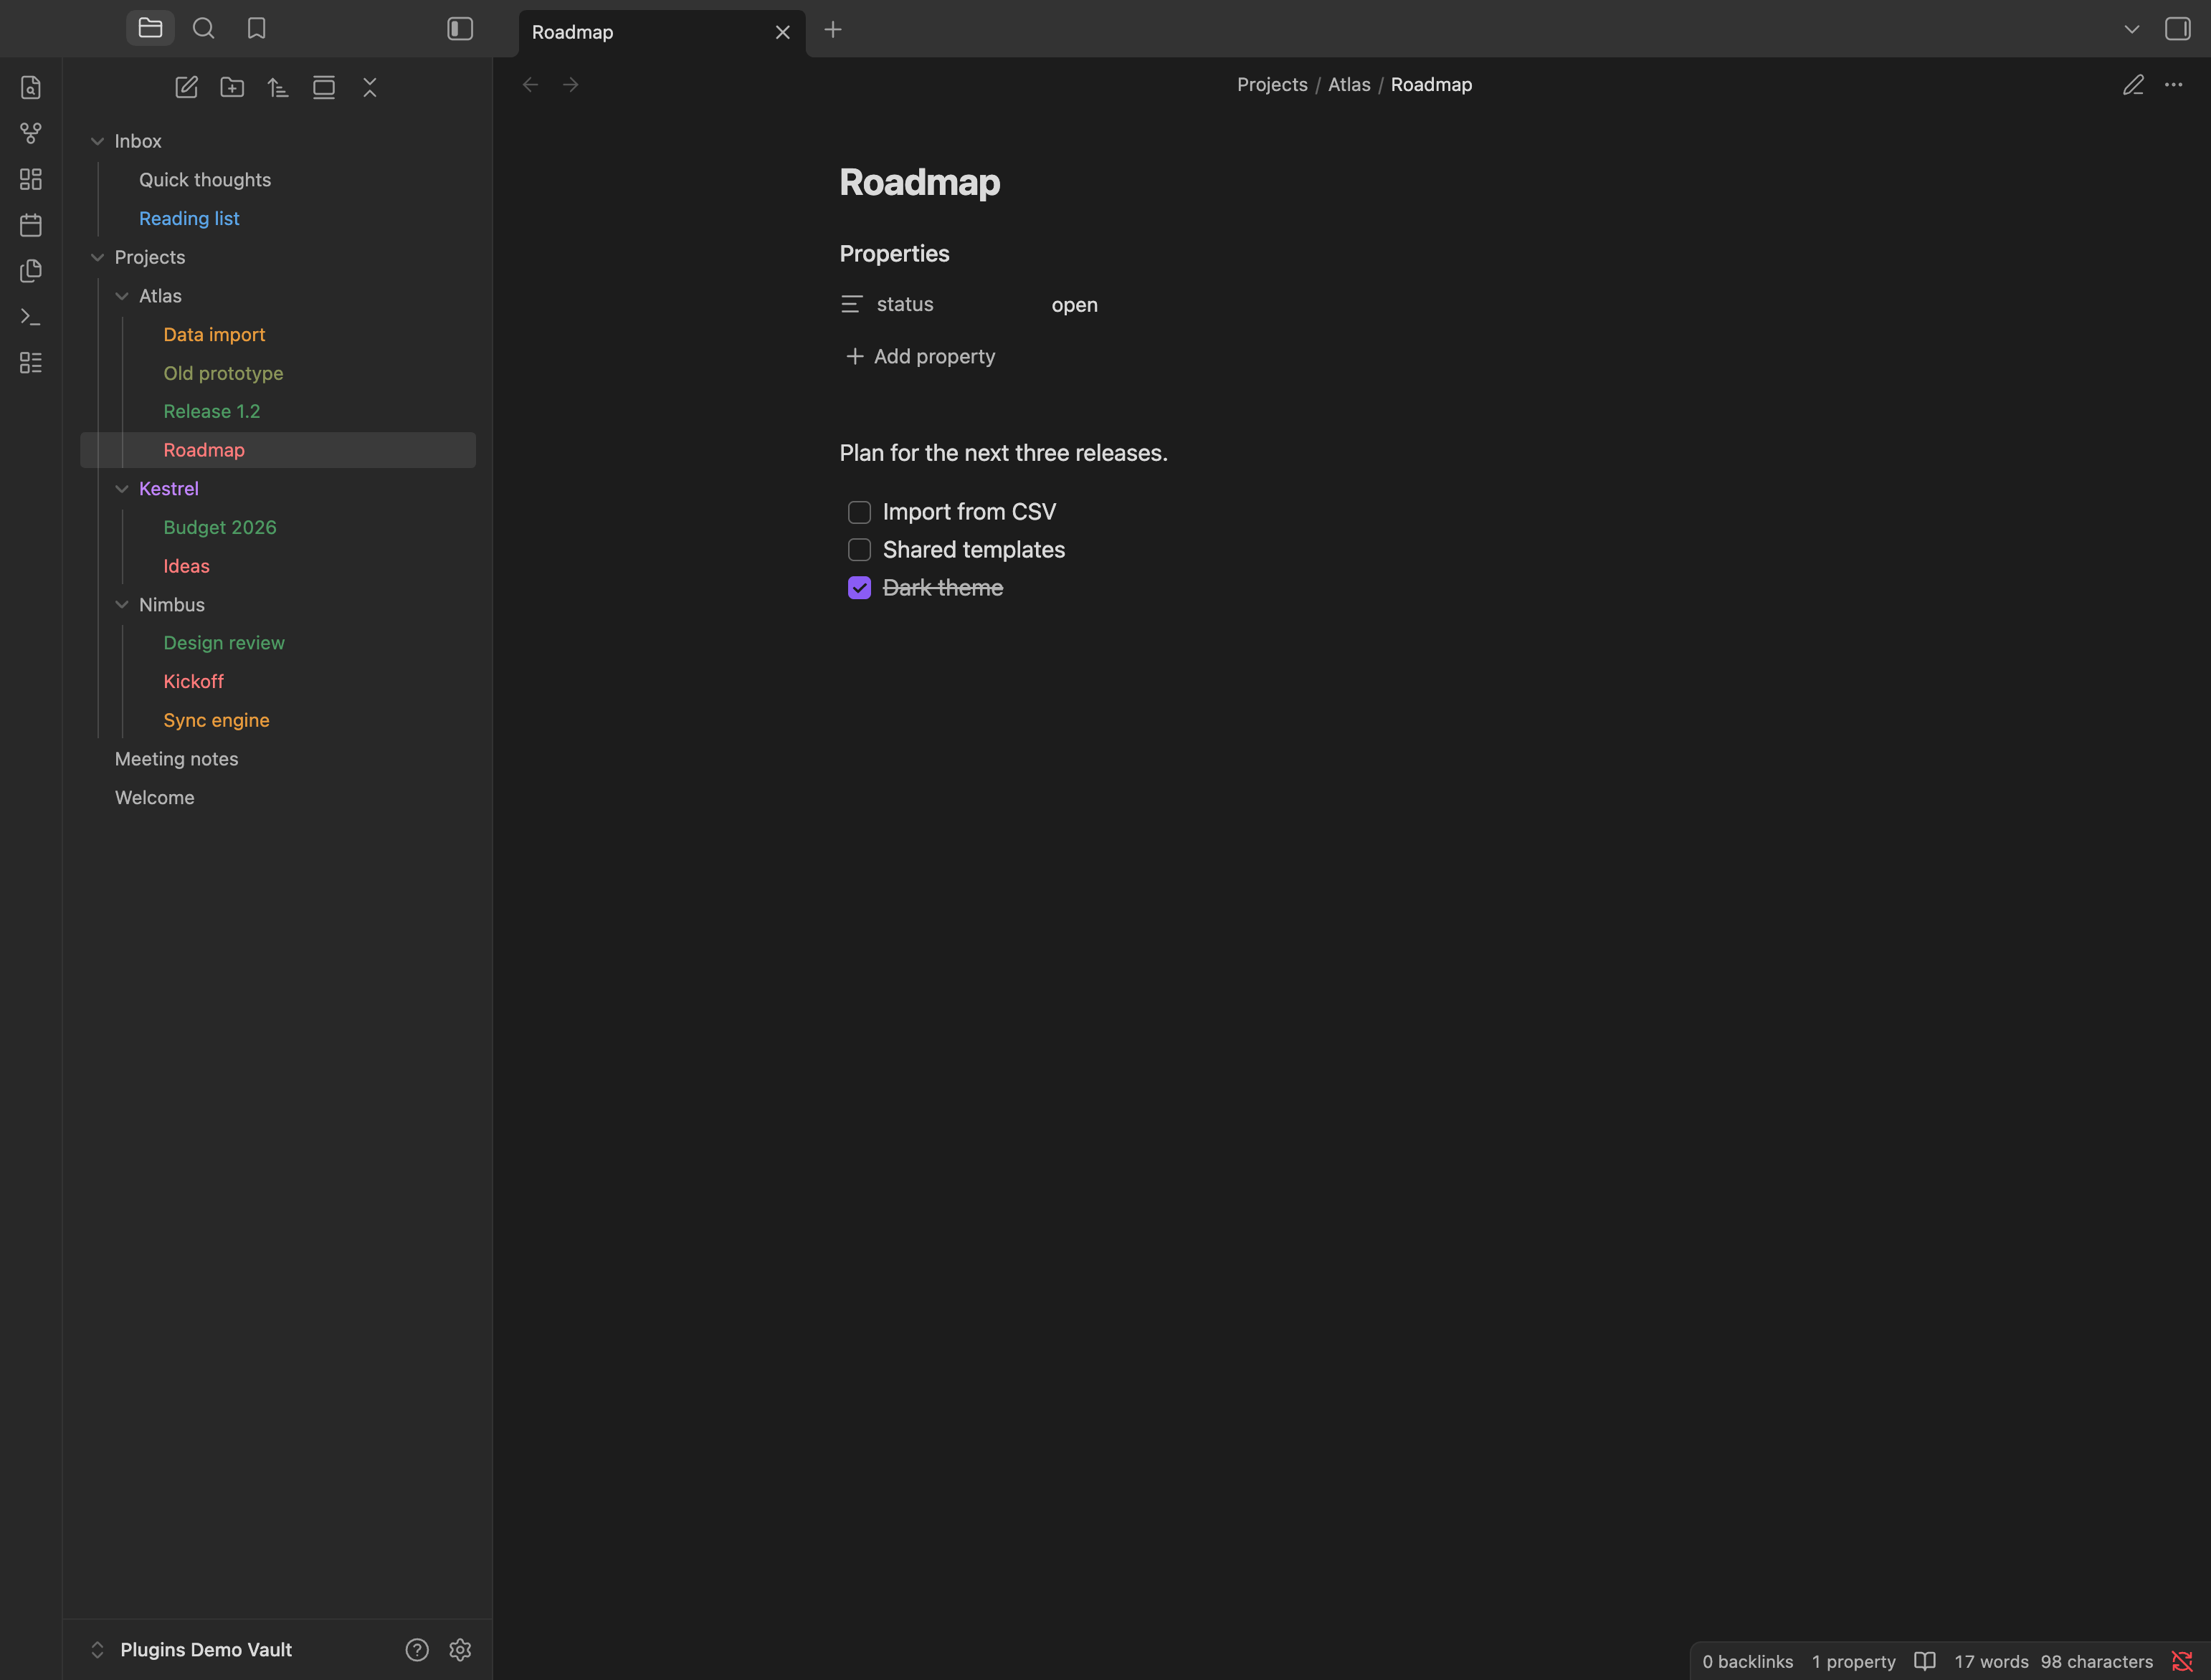The height and width of the screenshot is (1680, 2211).
Task: Click the status property value open
Action: (1075, 305)
